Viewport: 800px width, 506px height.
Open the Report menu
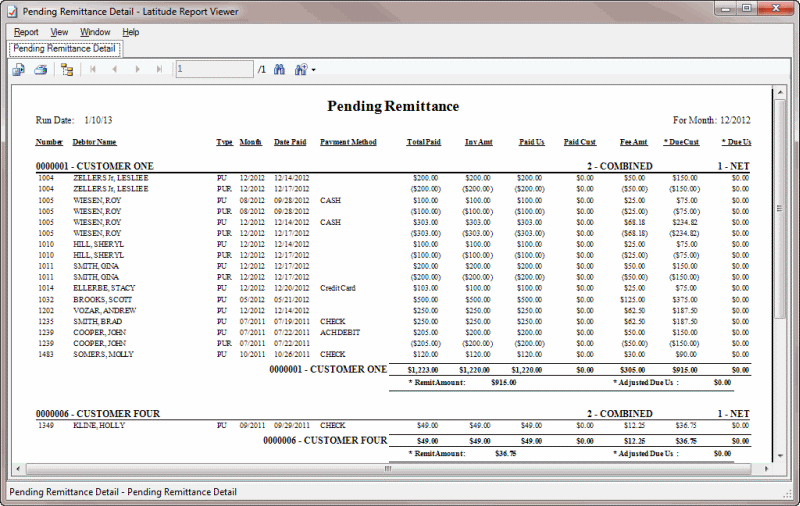tap(26, 32)
